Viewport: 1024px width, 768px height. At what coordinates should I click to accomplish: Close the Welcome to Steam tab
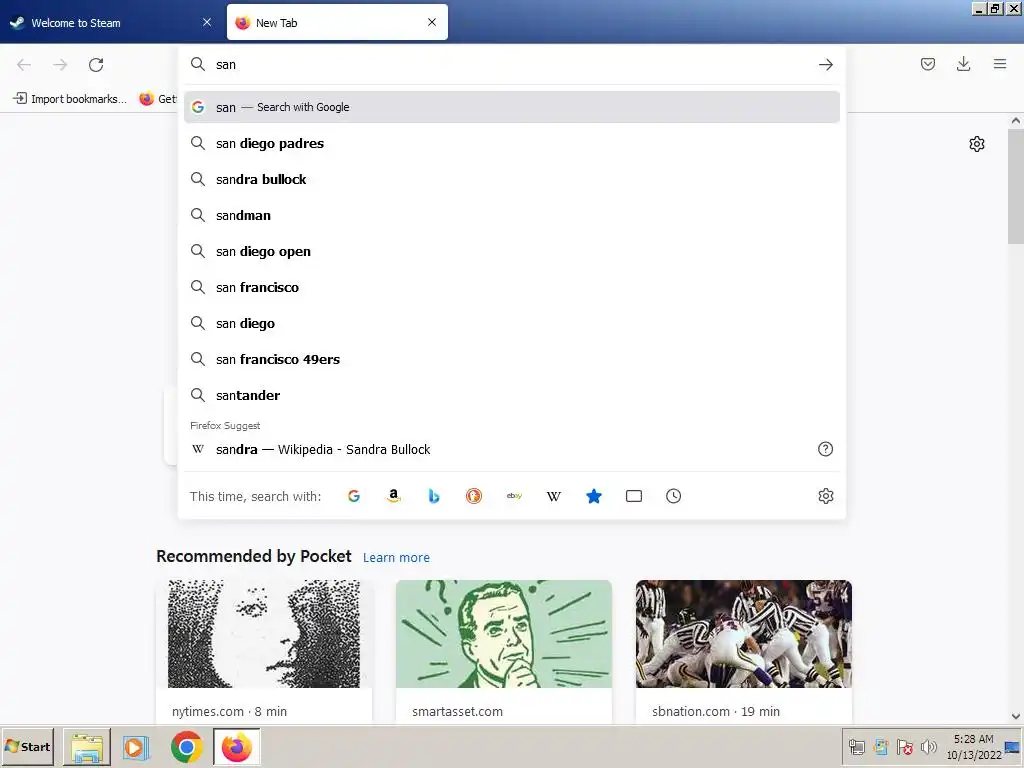point(207,22)
